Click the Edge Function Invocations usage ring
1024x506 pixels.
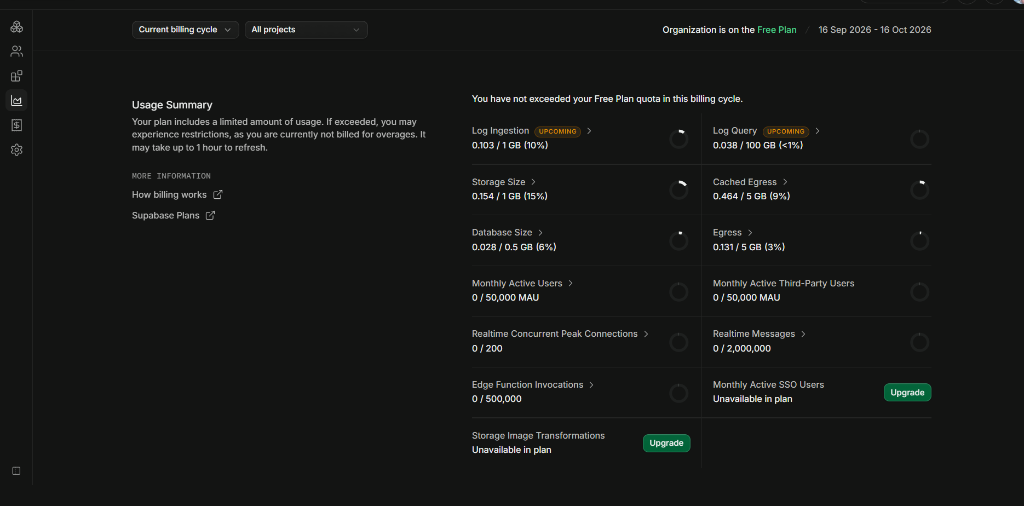click(679, 393)
